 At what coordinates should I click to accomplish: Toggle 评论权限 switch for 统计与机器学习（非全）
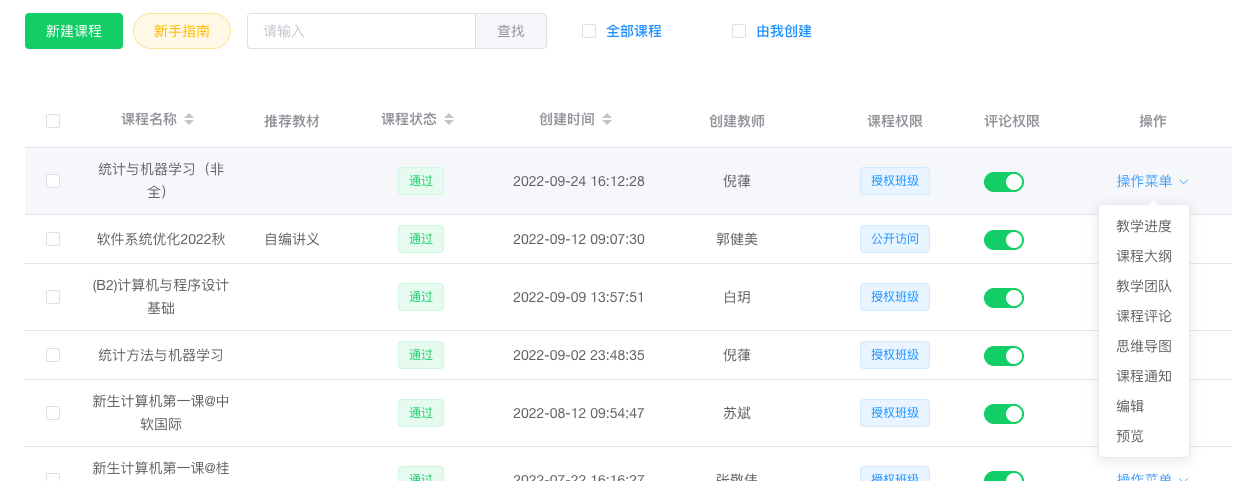click(1003, 181)
